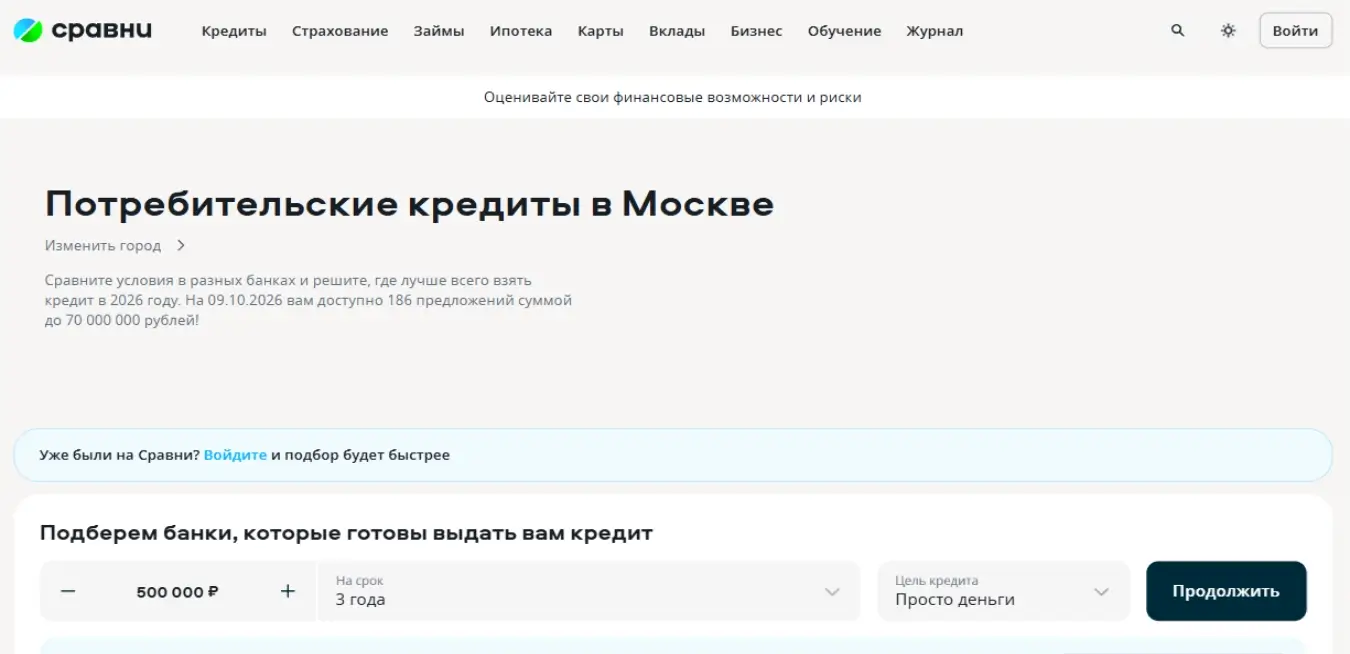Open the Займы menu item
Image resolution: width=1350 pixels, height=654 pixels.
point(439,31)
